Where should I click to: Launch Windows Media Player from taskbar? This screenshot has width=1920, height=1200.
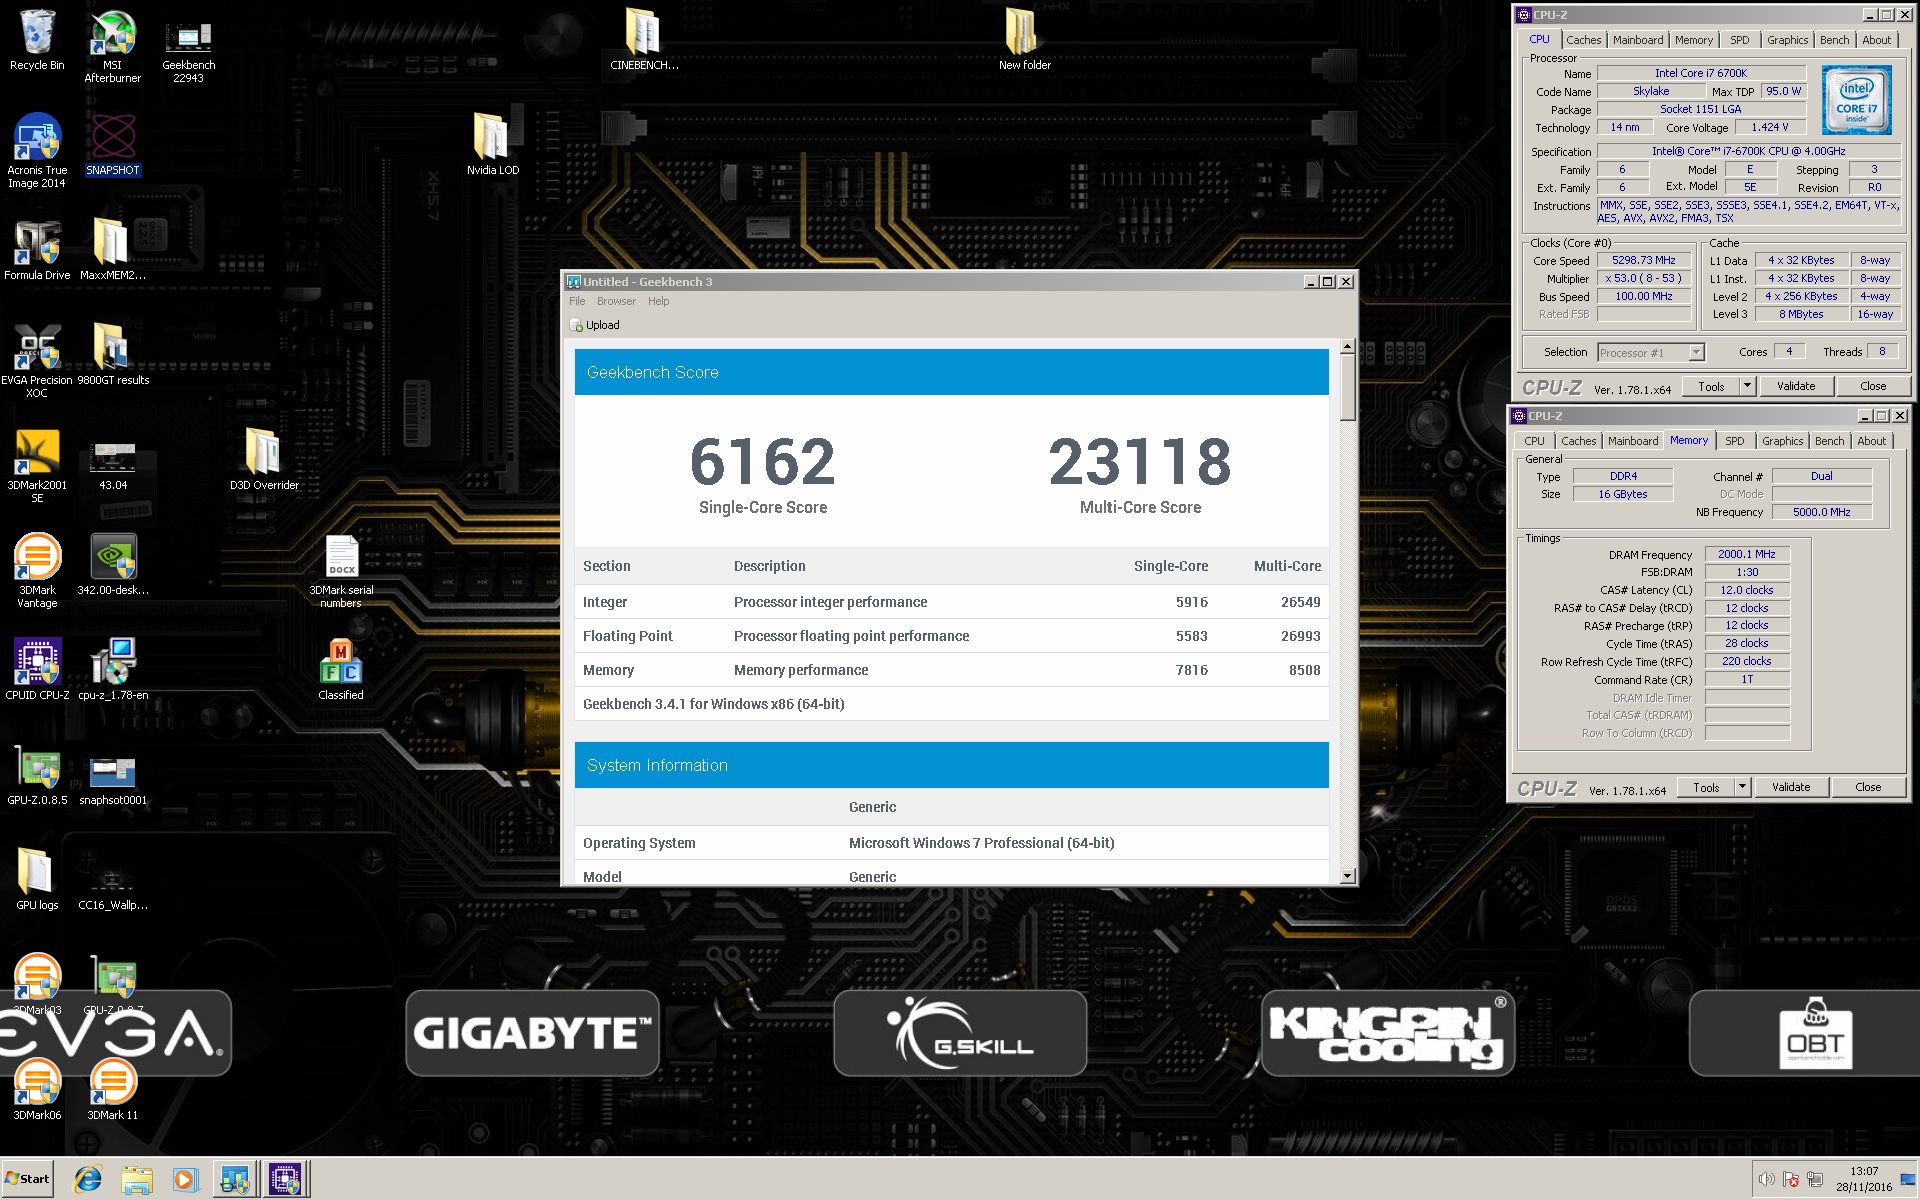coord(185,1179)
